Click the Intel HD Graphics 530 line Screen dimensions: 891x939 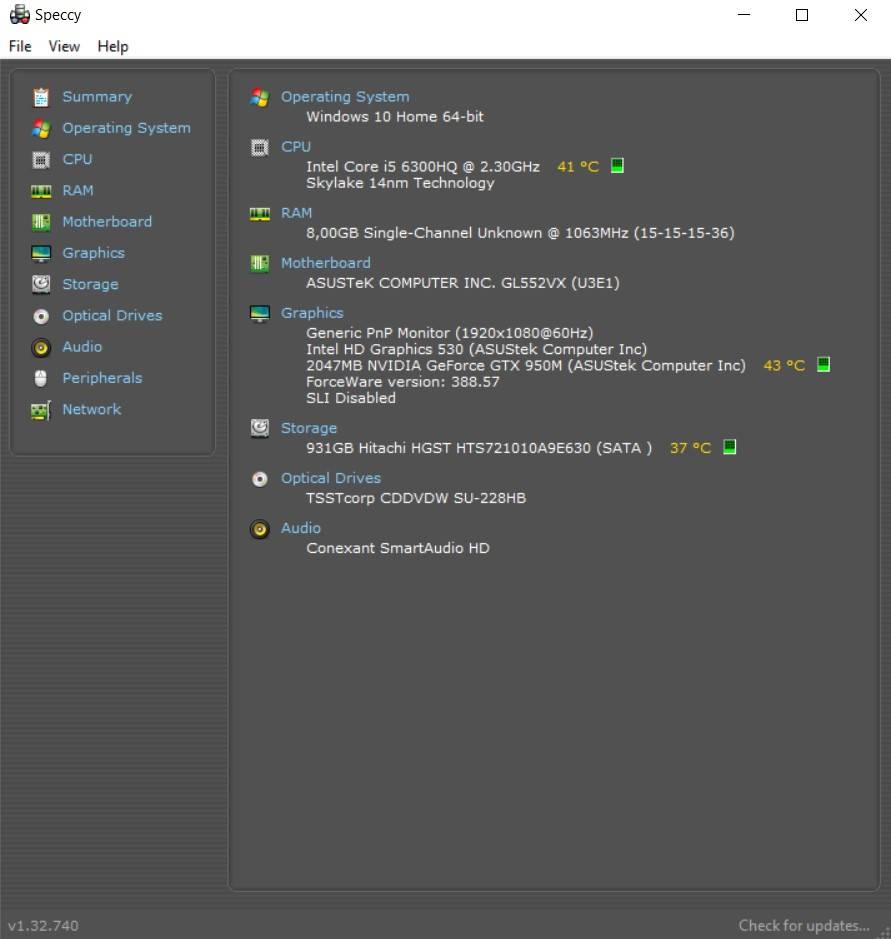click(x=476, y=349)
